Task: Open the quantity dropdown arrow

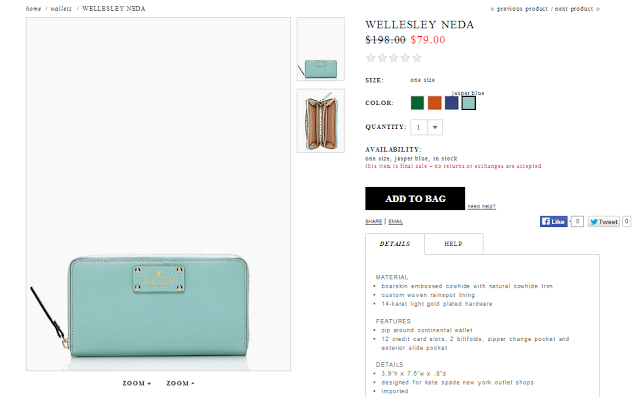Action: point(435,127)
